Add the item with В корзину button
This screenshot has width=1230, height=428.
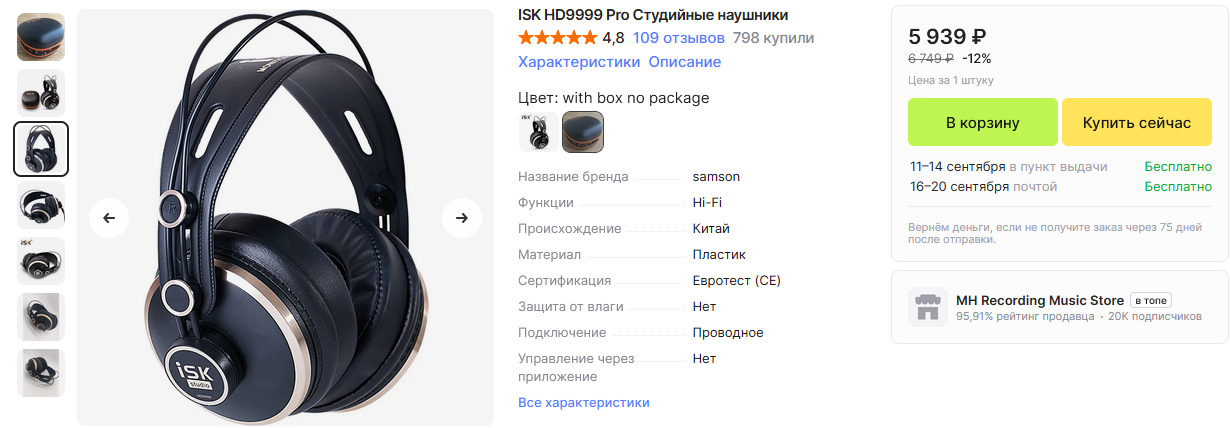click(x=983, y=122)
